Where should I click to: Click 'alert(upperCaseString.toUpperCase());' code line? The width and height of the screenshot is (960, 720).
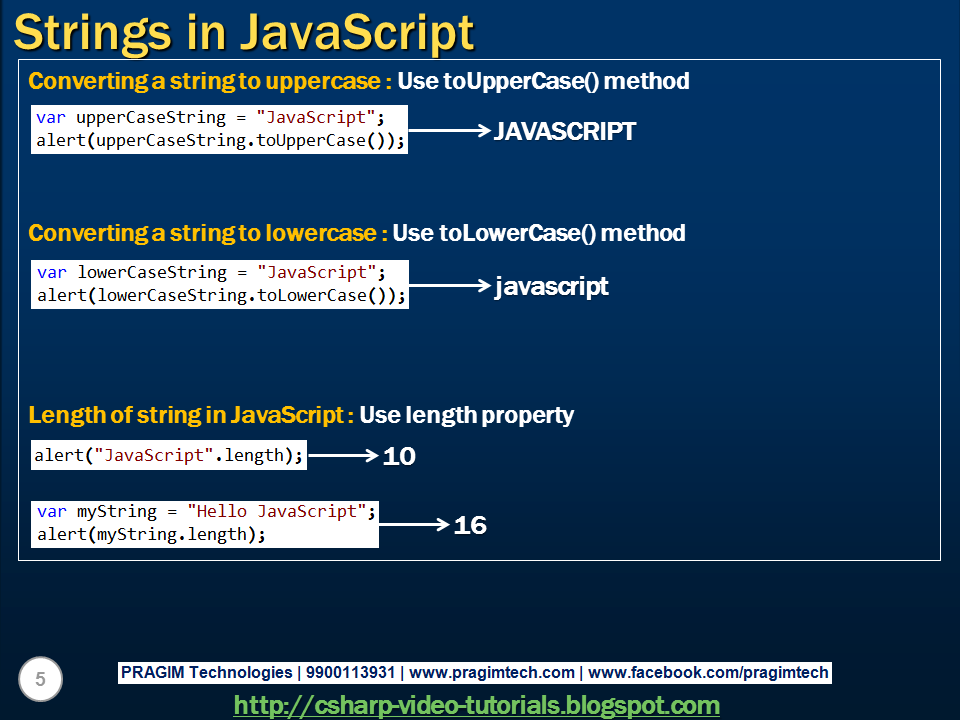(x=220, y=141)
